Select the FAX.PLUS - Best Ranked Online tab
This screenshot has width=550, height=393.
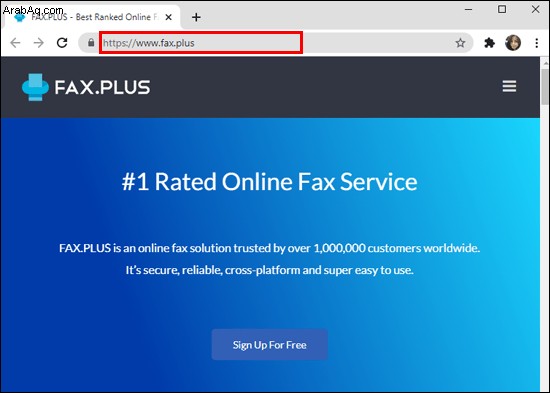[91, 17]
